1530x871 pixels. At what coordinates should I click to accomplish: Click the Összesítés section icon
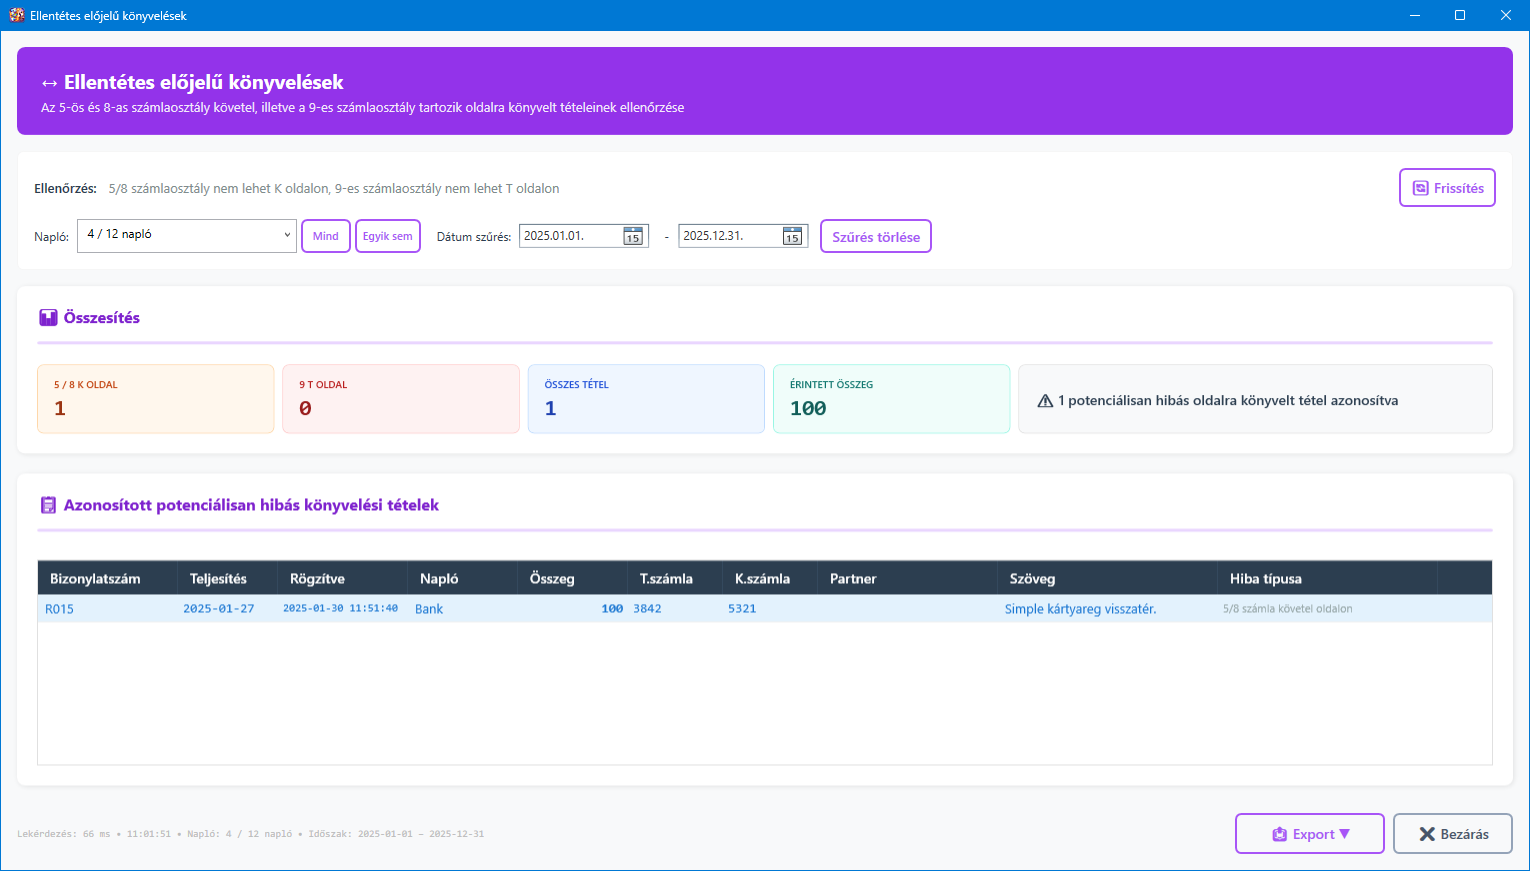(48, 318)
